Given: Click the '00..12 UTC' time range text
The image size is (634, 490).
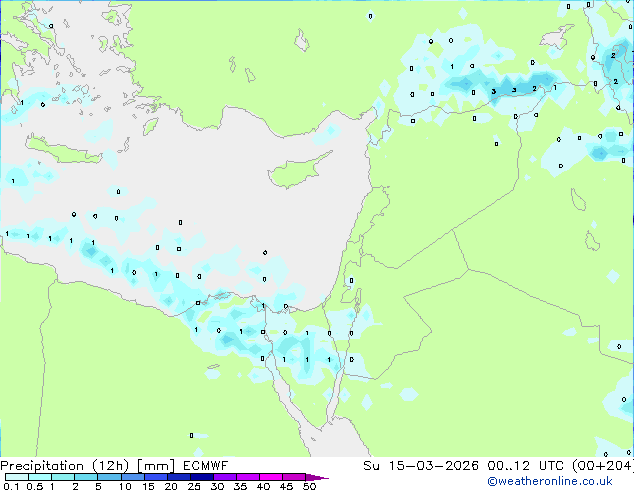Looking at the screenshot, I should tap(526, 466).
